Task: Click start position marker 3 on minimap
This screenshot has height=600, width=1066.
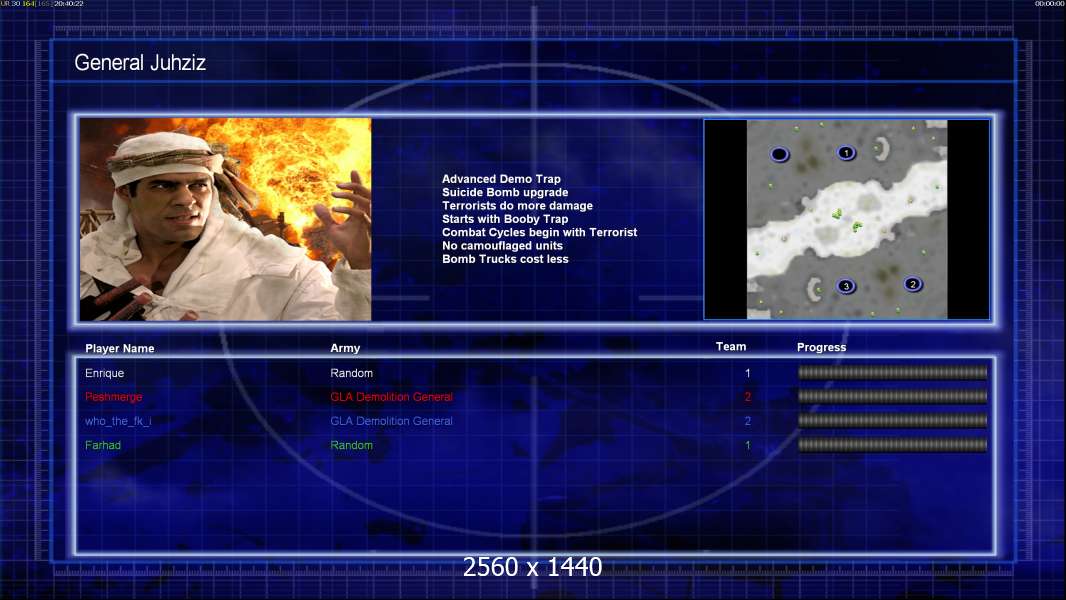Action: coord(846,286)
